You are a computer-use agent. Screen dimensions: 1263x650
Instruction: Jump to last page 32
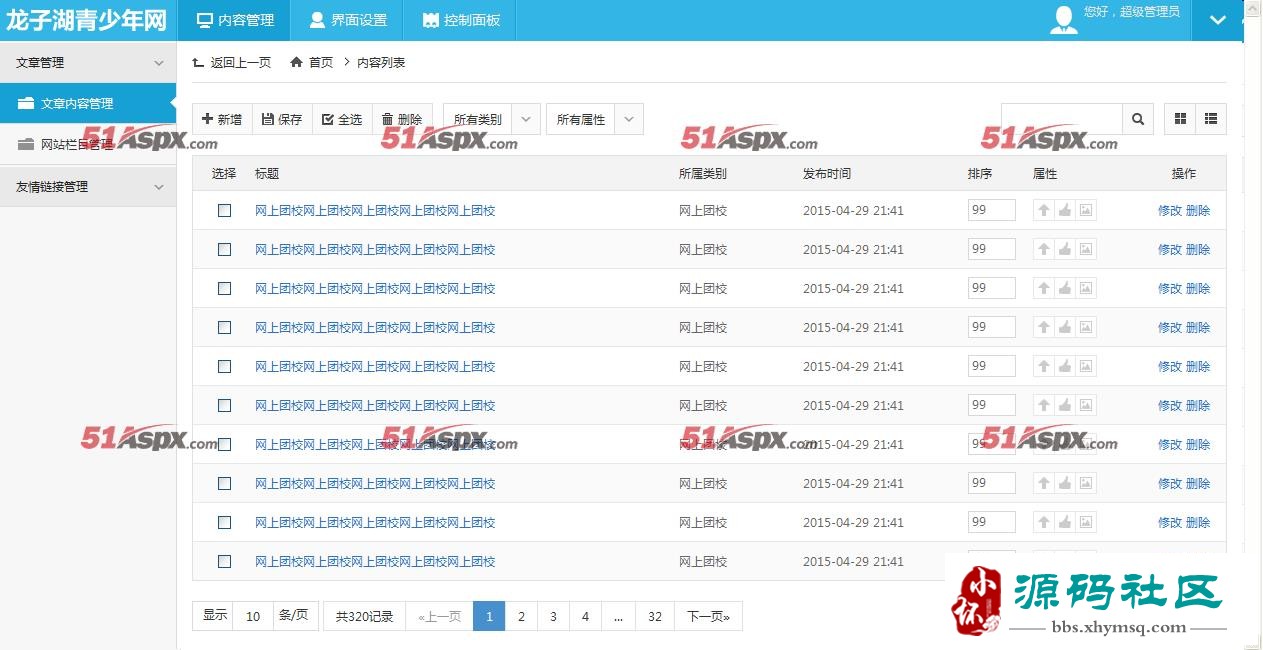point(655,616)
